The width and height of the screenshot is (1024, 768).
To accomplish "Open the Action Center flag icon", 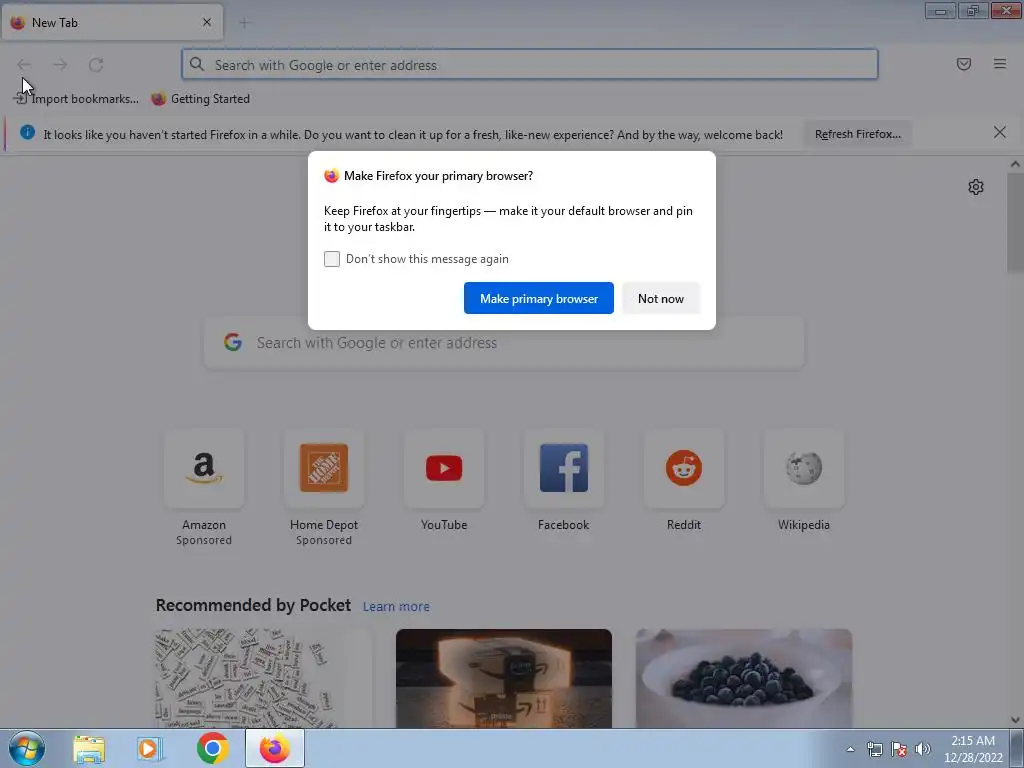I will pos(899,749).
